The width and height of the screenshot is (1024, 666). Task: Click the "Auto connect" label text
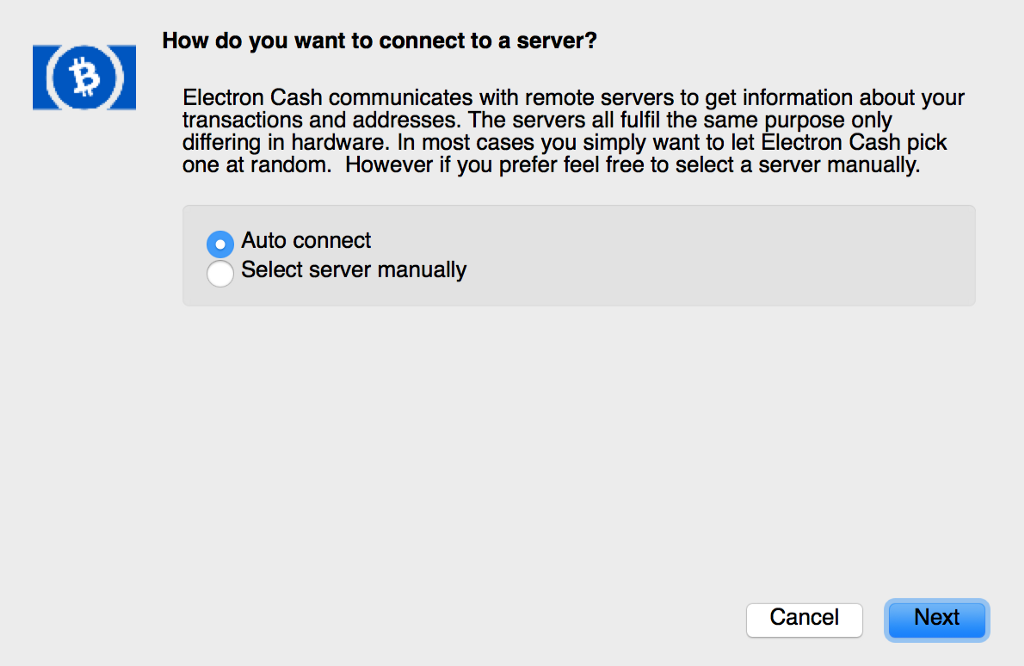[306, 241]
